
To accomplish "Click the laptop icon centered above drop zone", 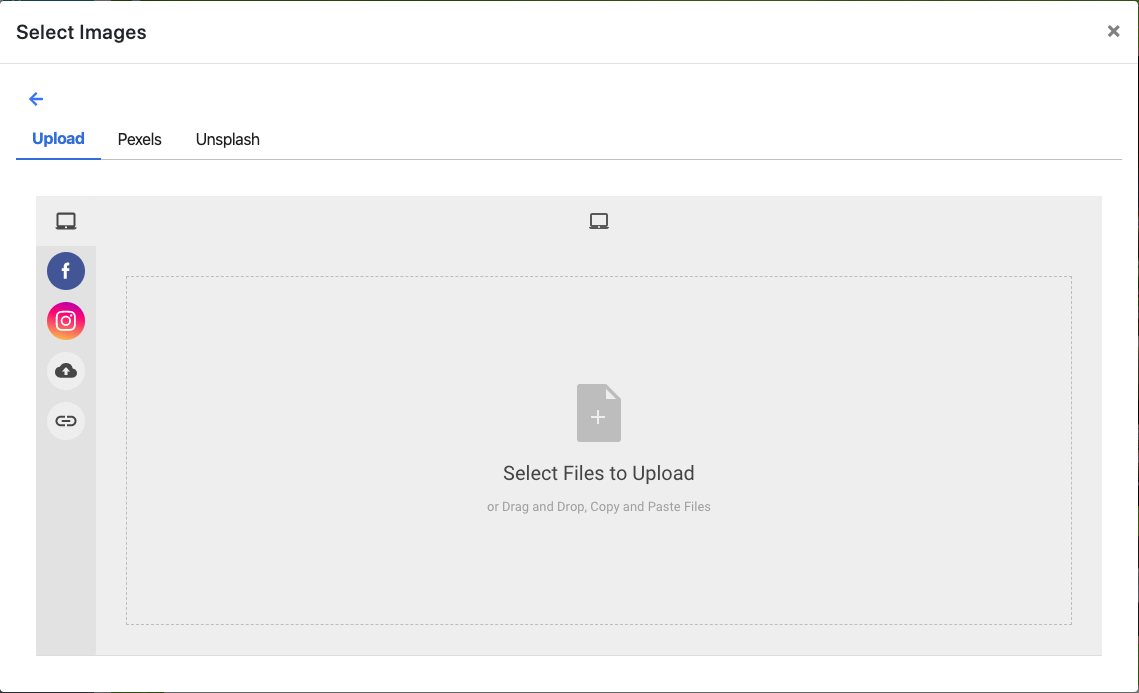I will pyautogui.click(x=599, y=221).
